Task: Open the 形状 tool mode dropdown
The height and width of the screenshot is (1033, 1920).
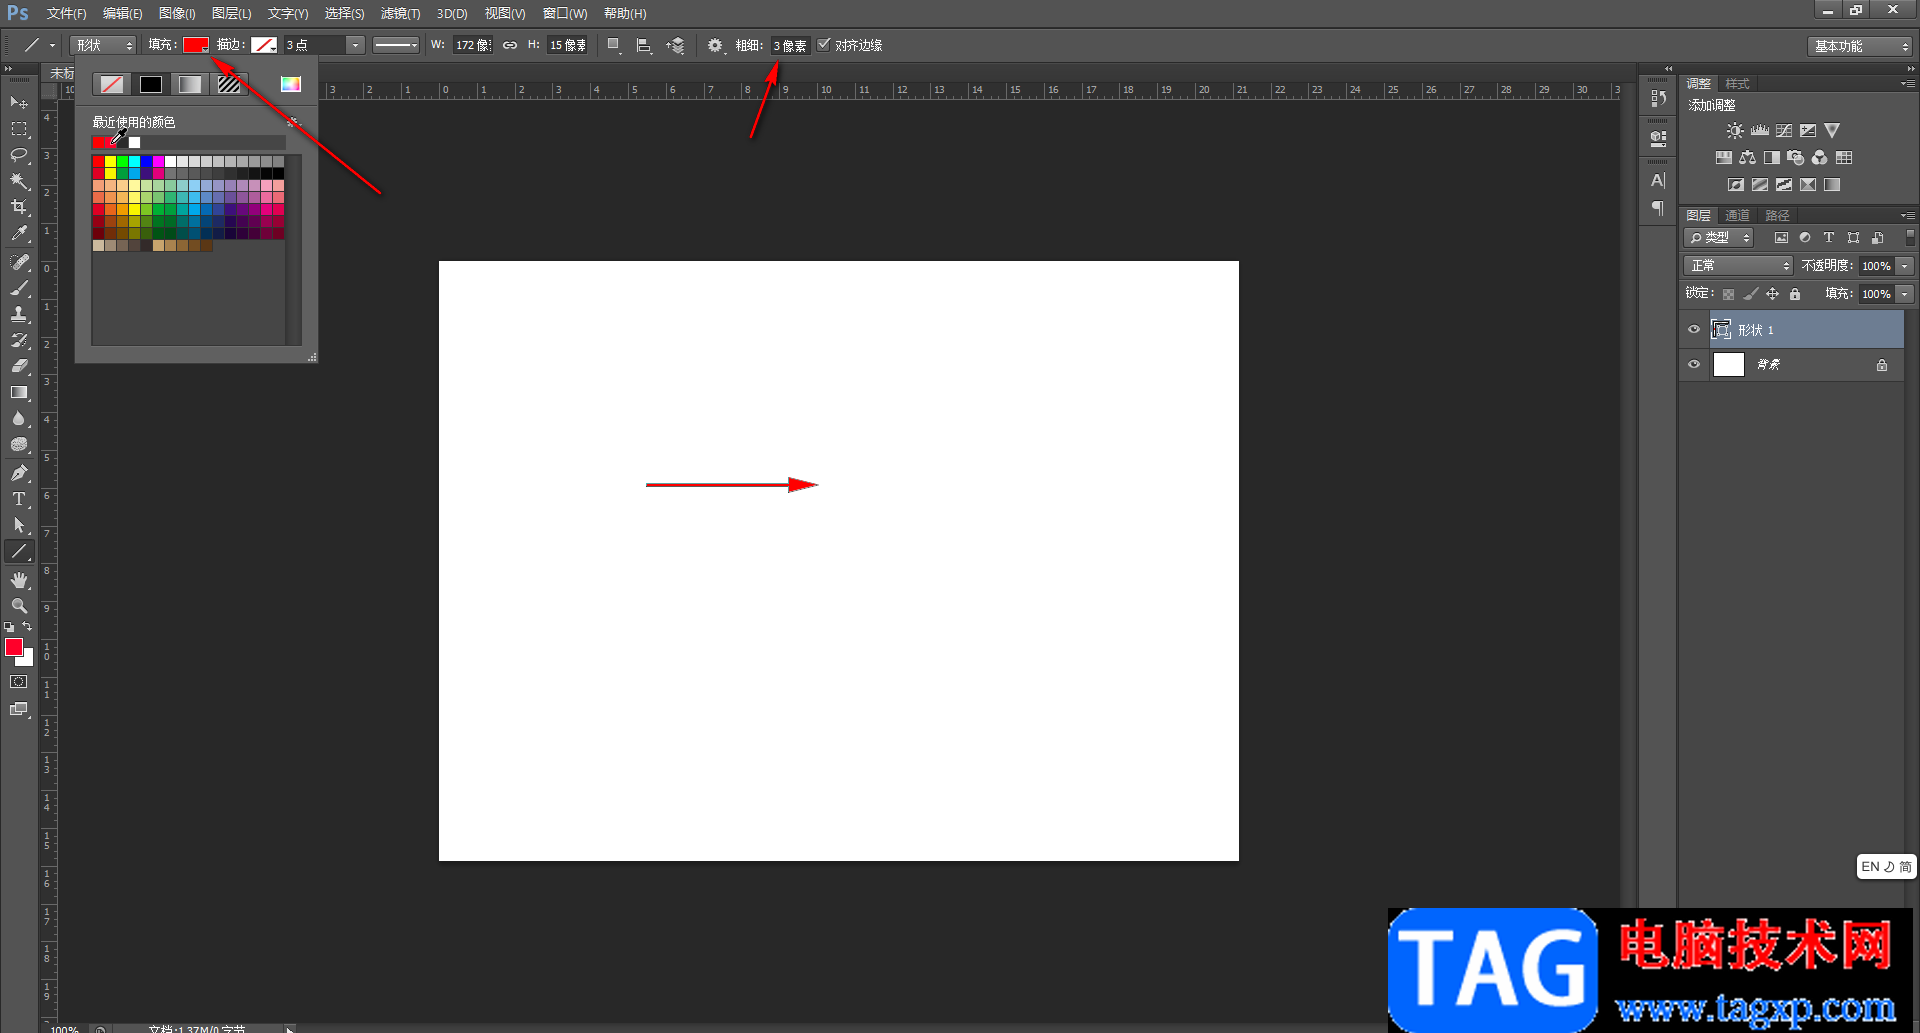Action: click(x=103, y=45)
